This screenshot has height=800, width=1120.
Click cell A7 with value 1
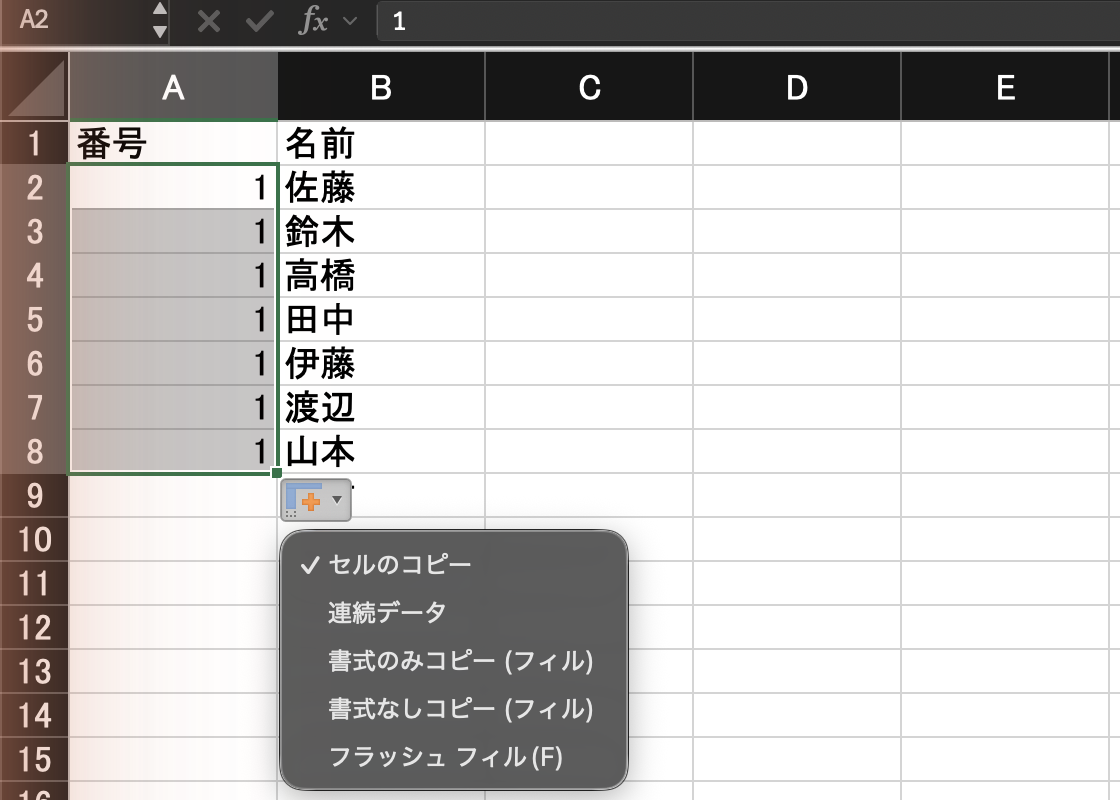pos(174,408)
